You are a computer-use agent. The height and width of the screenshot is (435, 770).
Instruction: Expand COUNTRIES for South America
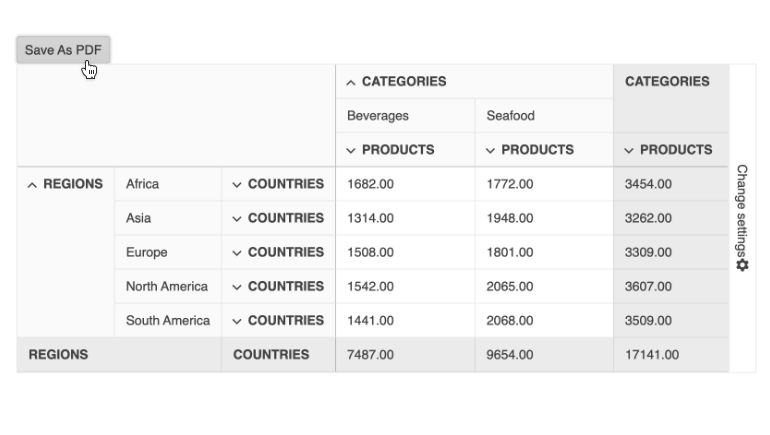237,321
